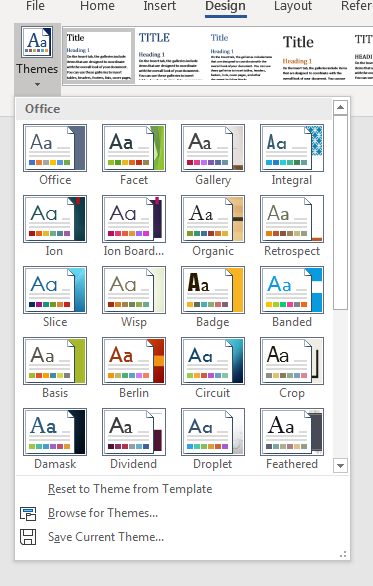Open the Layout ribbon tab

click(x=293, y=6)
